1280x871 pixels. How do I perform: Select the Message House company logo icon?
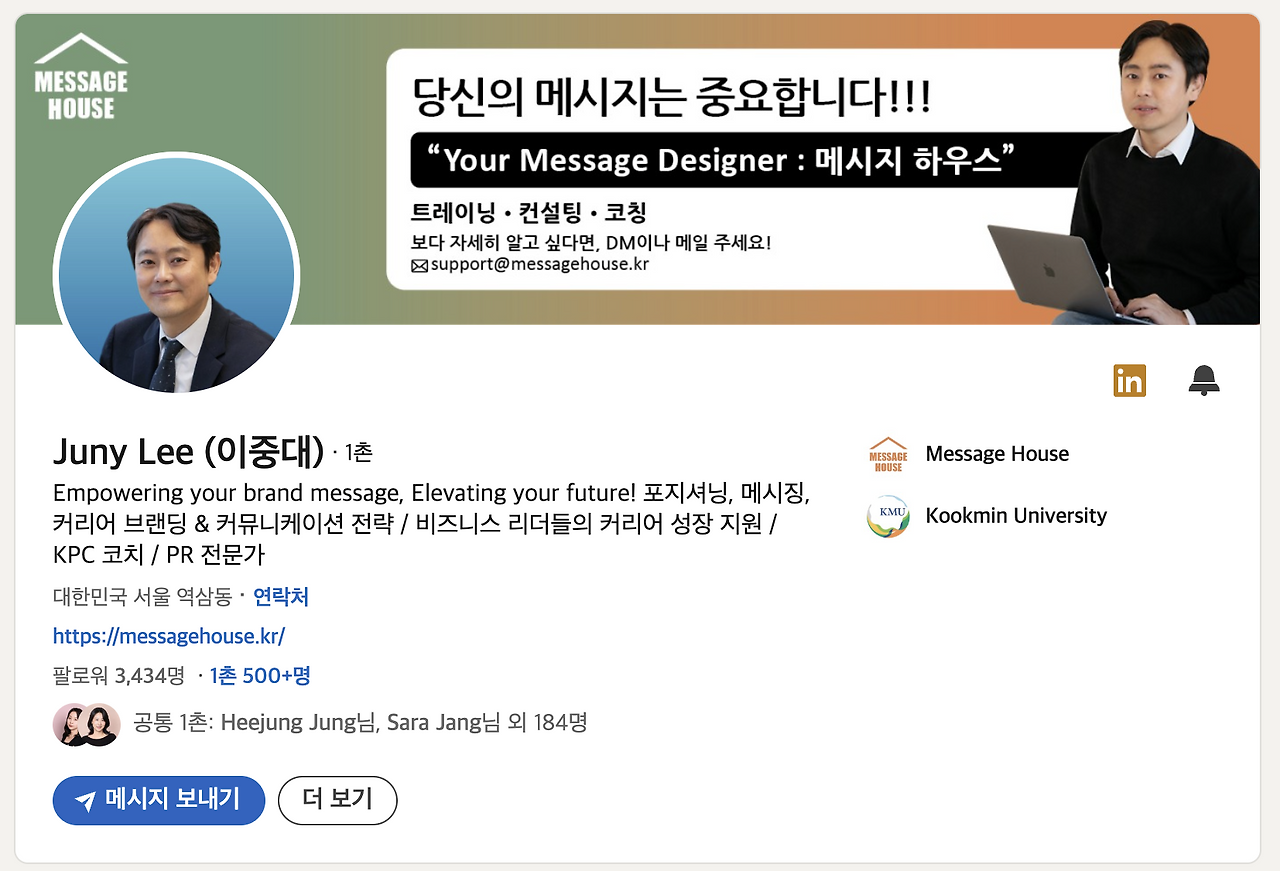pyautogui.click(x=887, y=454)
